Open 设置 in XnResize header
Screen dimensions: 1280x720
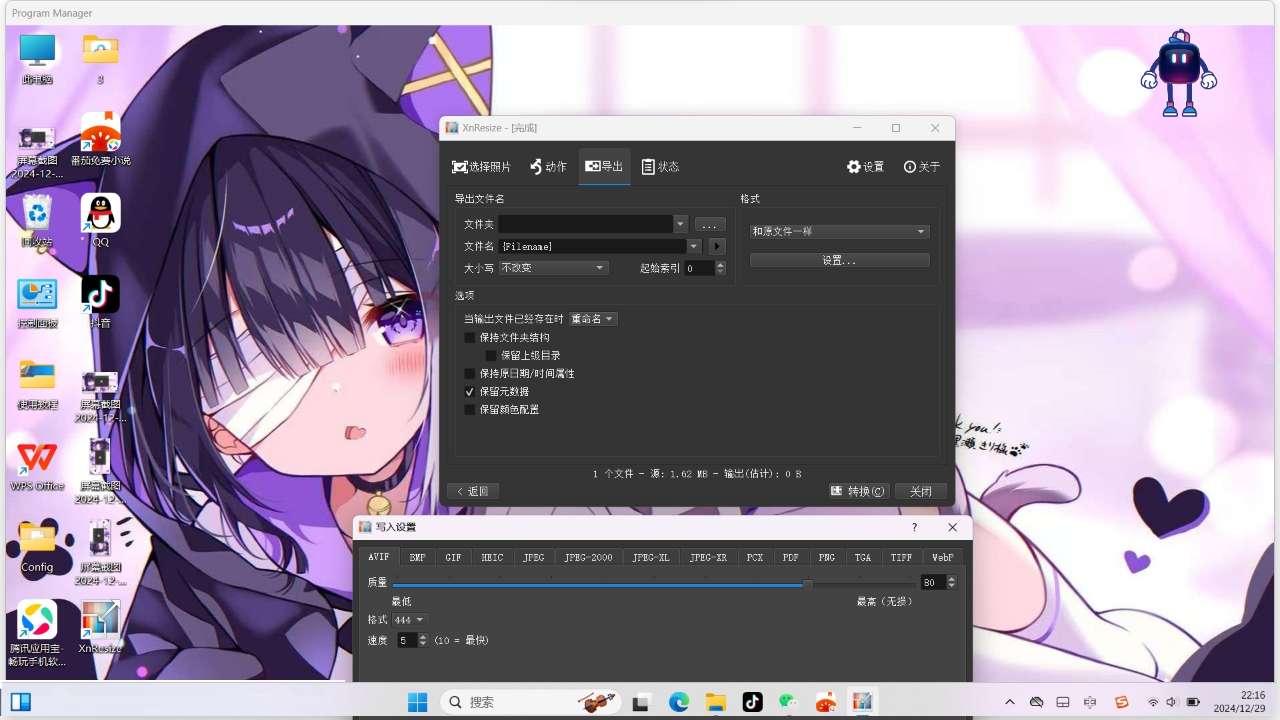coord(865,167)
